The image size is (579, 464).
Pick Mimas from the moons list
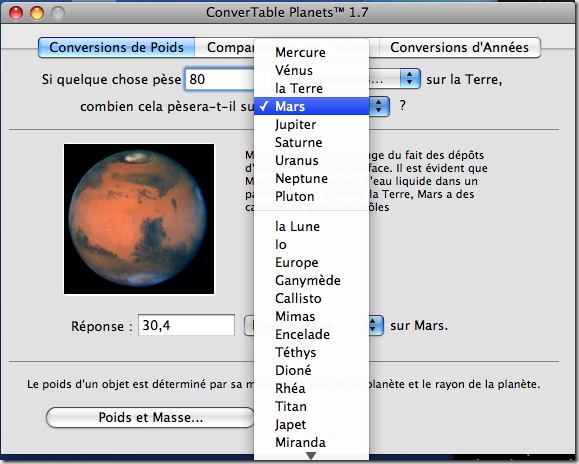[311, 317]
